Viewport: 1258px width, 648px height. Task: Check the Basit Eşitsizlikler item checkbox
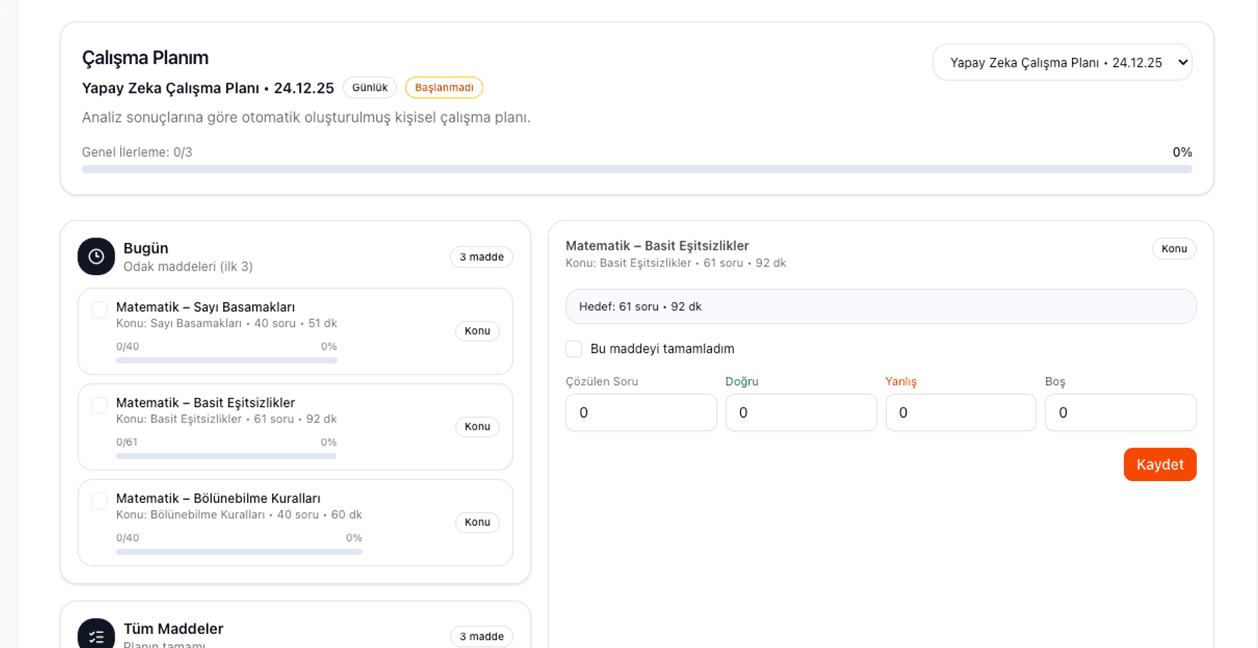99,405
